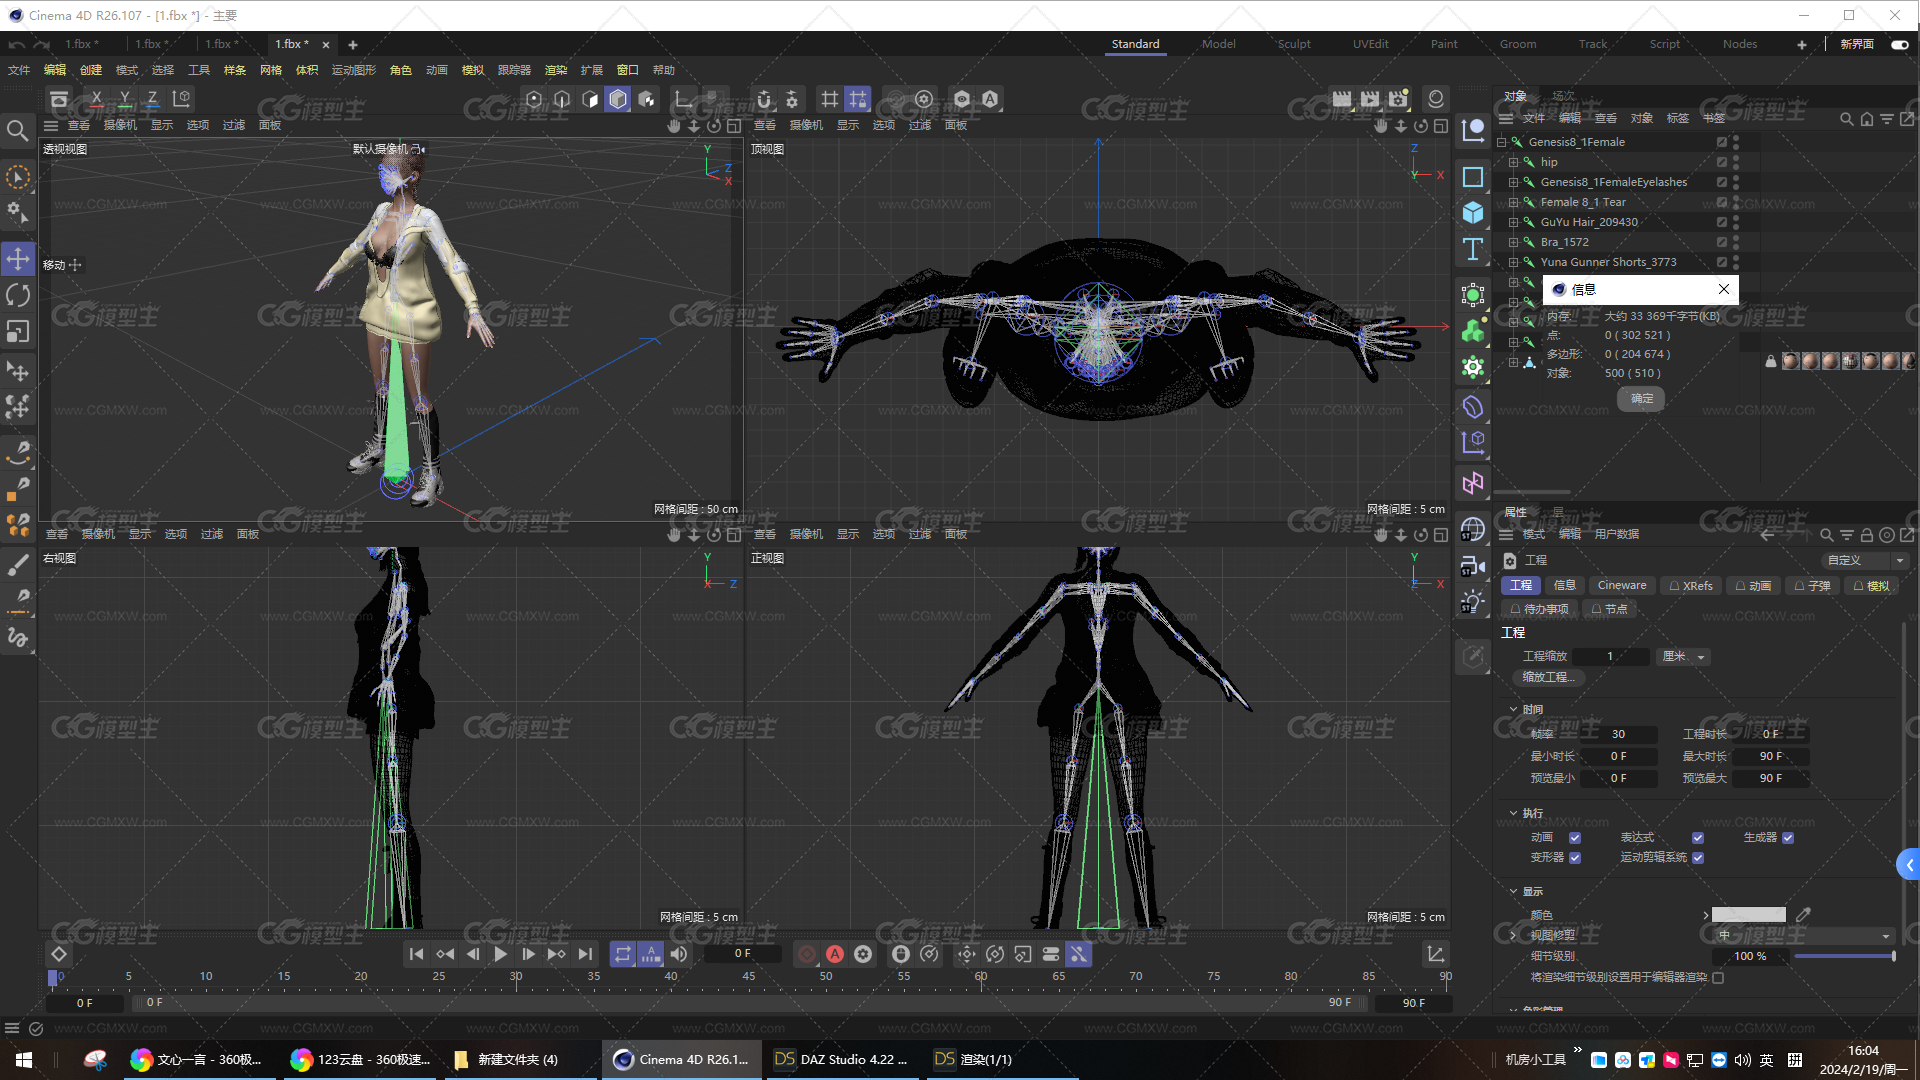1920x1080 pixels.
Task: Expand the GuYu Hair_209430 object
Action: [x=1513, y=222]
